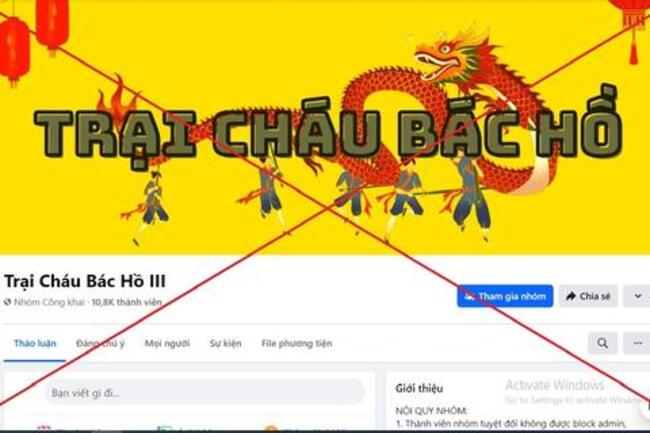Click the Bạn viết gì đi post field
Screen dimensions: 650x433
[204, 392]
